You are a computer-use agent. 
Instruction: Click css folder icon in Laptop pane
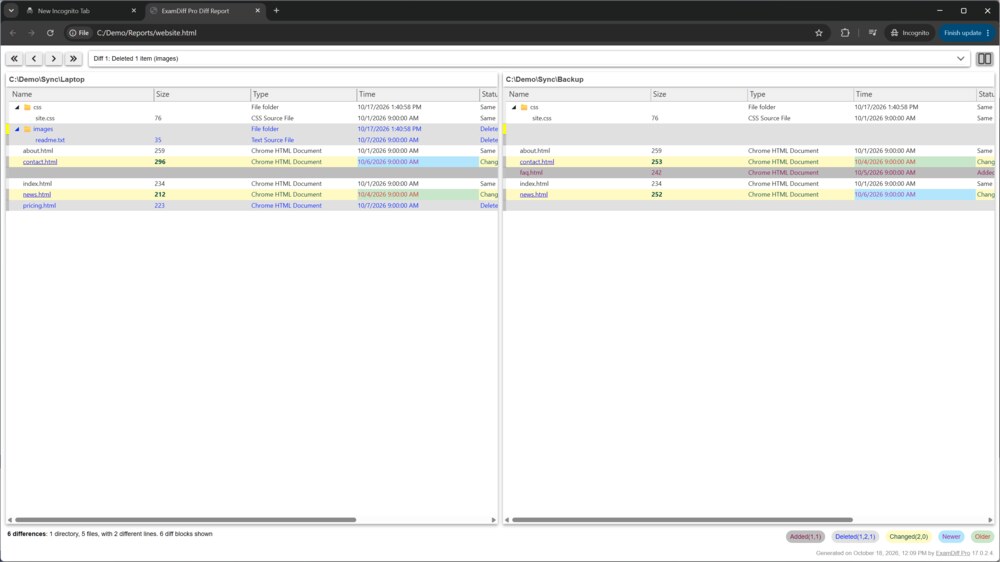[x=27, y=107]
